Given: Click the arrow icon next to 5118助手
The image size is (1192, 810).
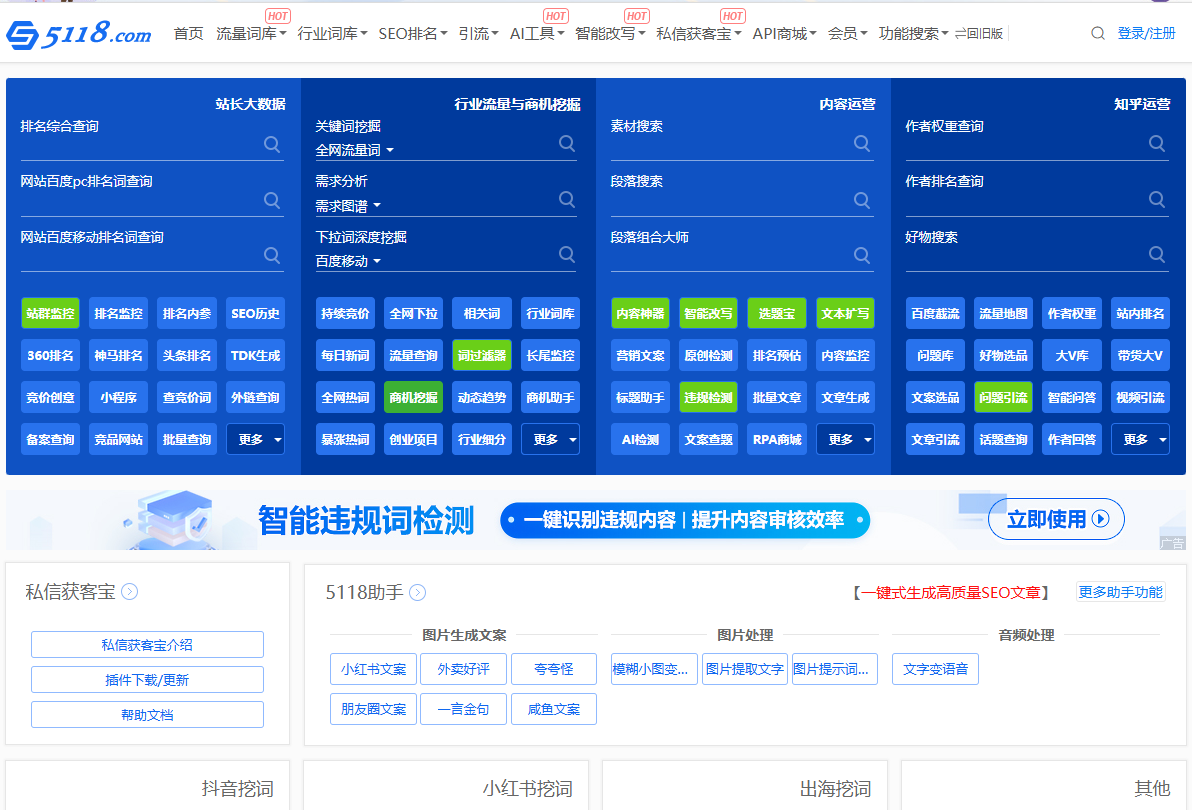Looking at the screenshot, I should click(418, 592).
